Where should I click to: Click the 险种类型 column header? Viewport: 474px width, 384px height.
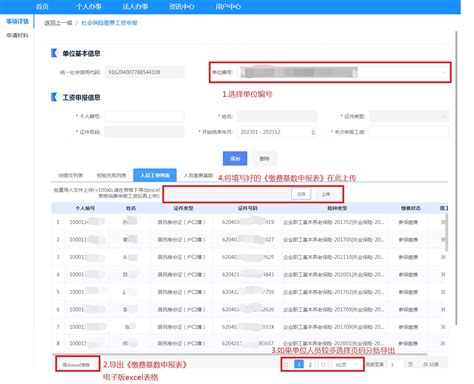tap(337, 208)
